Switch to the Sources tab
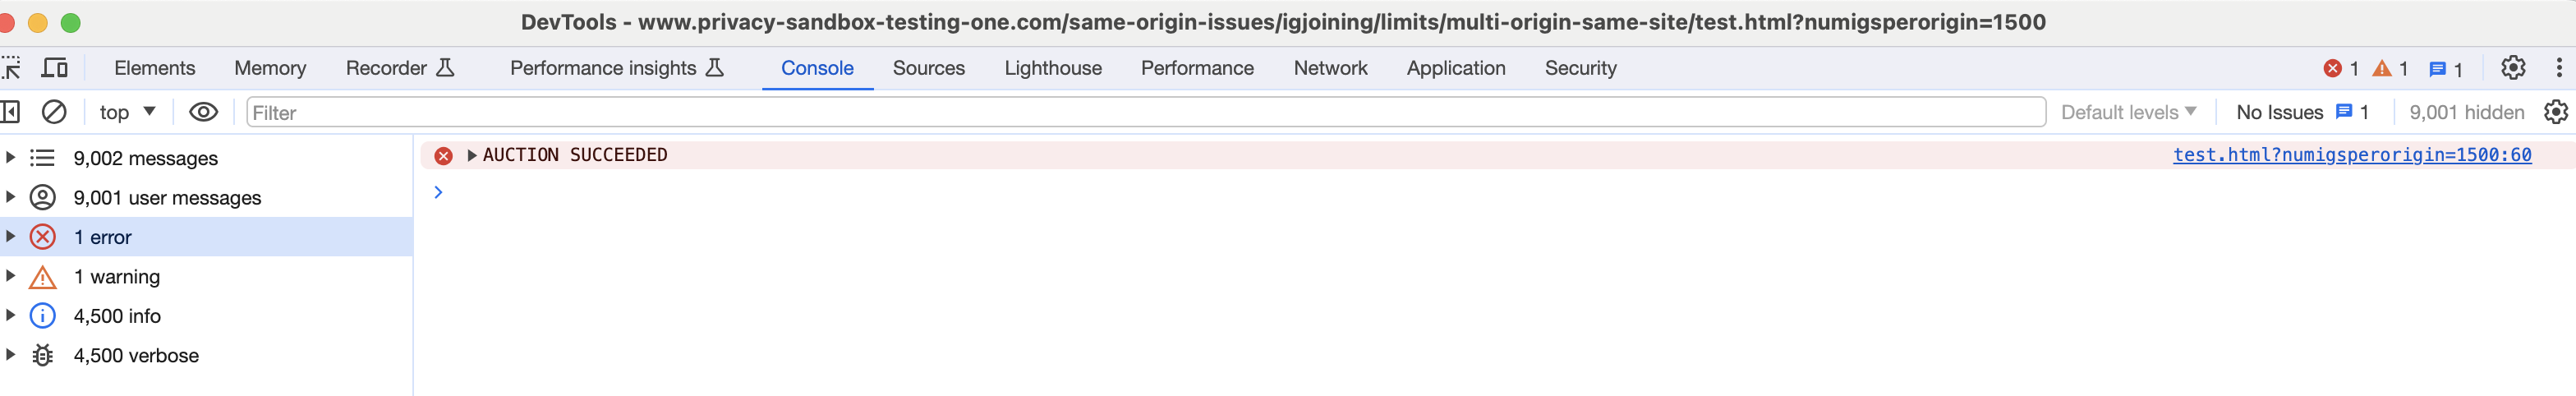 click(x=928, y=68)
